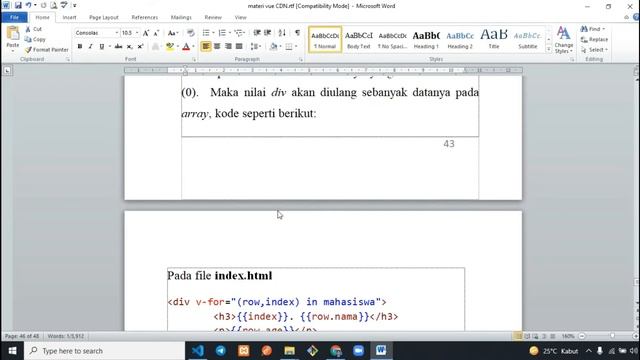Click the Text Effects icon

coord(155,47)
